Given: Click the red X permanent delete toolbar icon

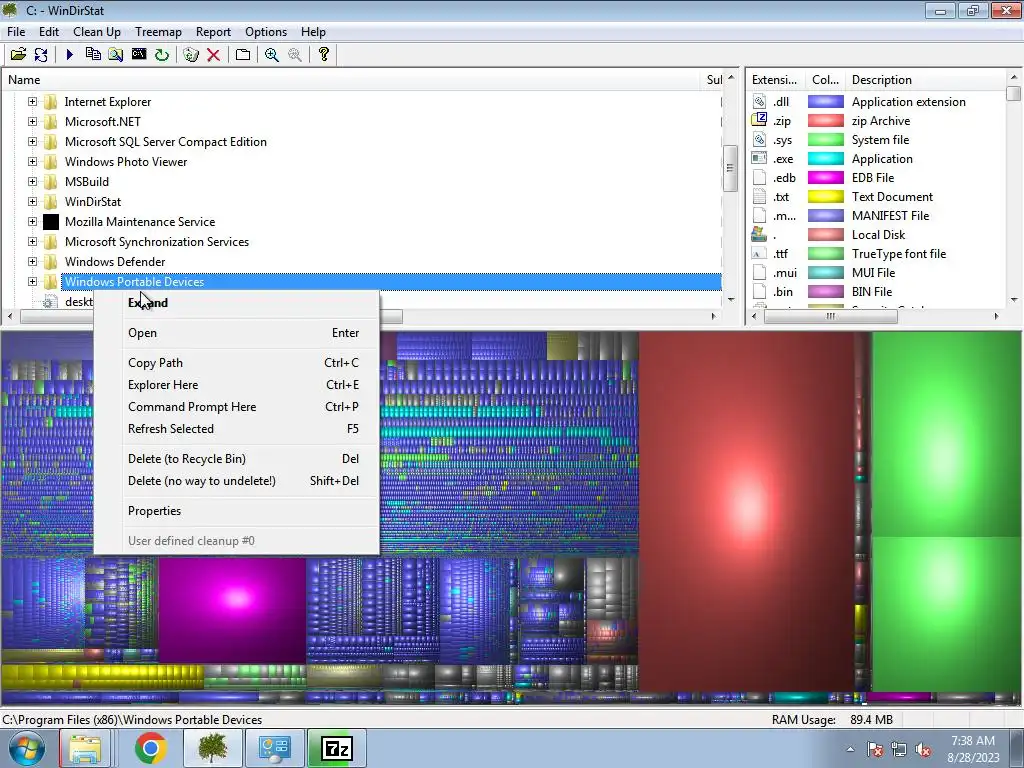Looking at the screenshot, I should point(213,55).
